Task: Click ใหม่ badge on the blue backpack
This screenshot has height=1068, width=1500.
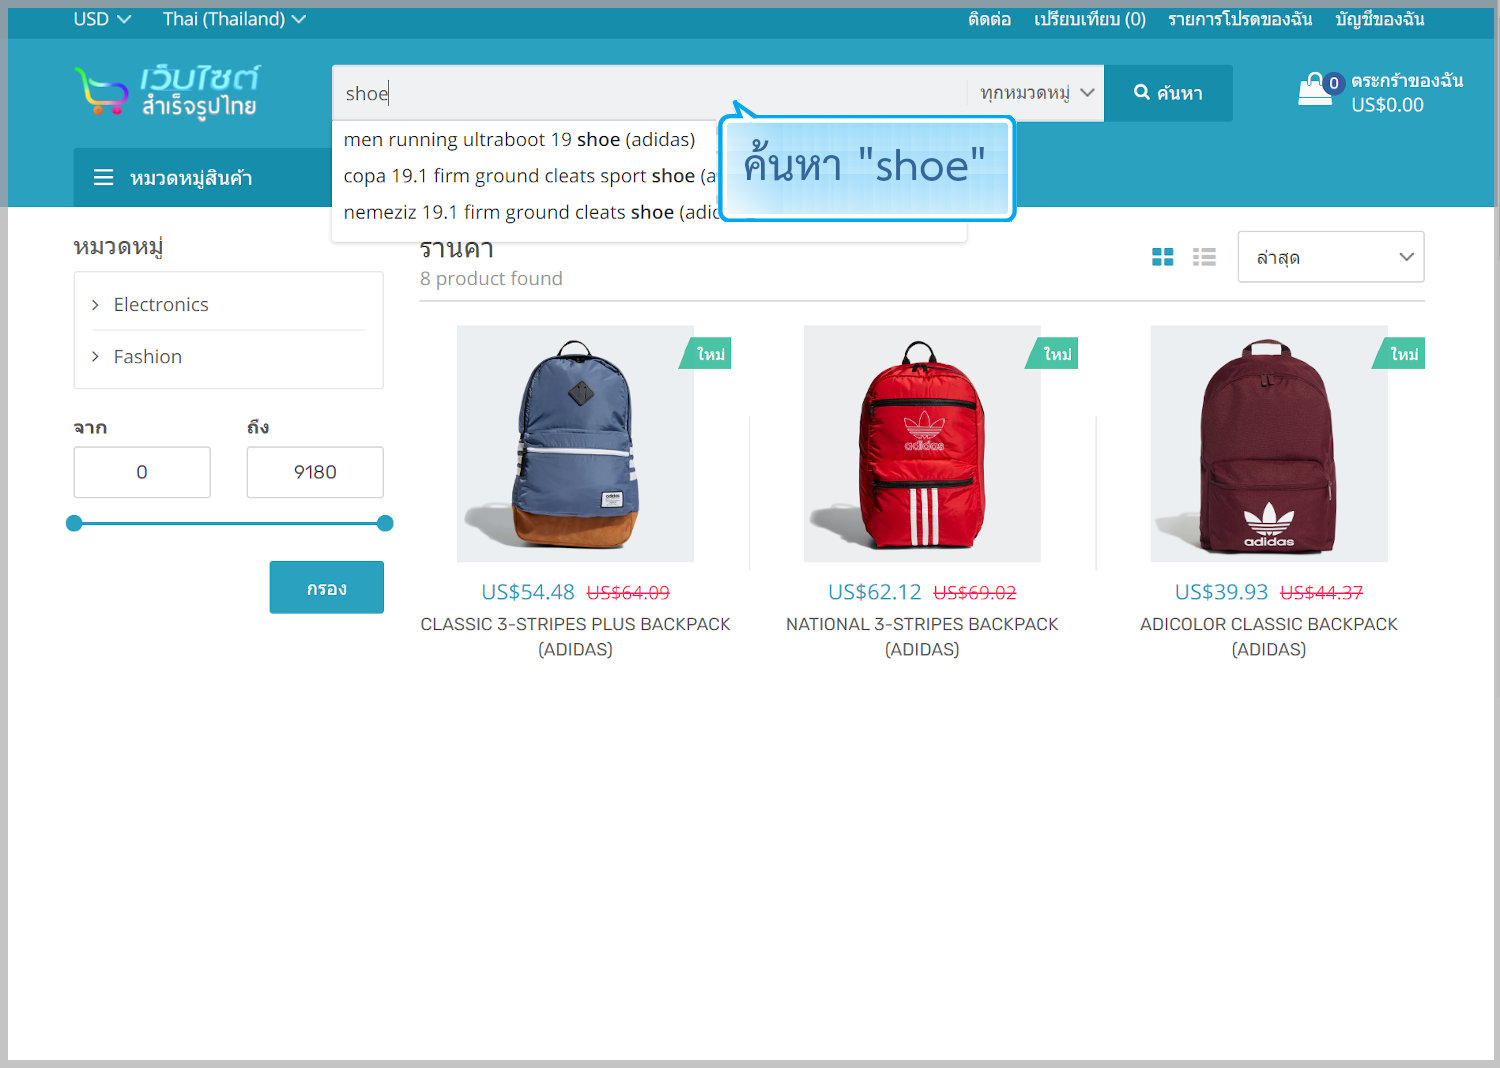Action: (x=707, y=354)
